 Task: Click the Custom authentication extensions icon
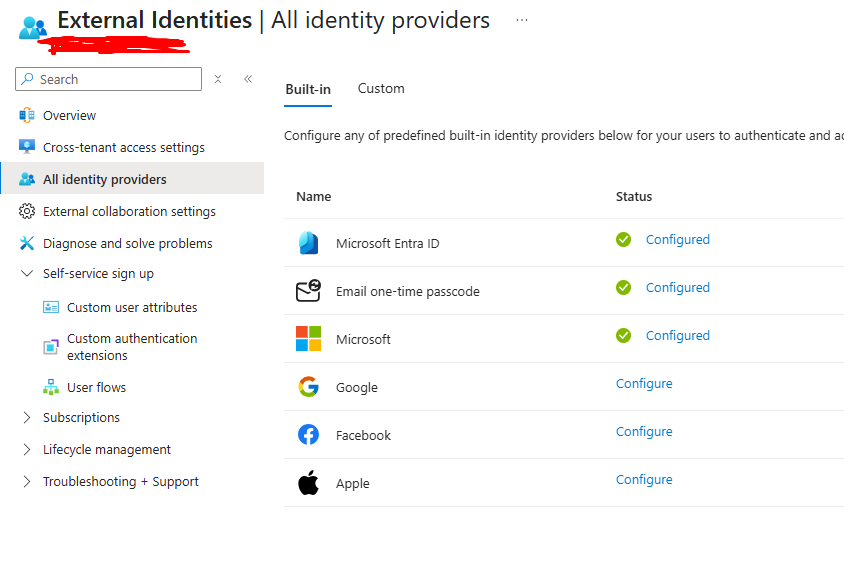pyautogui.click(x=51, y=347)
